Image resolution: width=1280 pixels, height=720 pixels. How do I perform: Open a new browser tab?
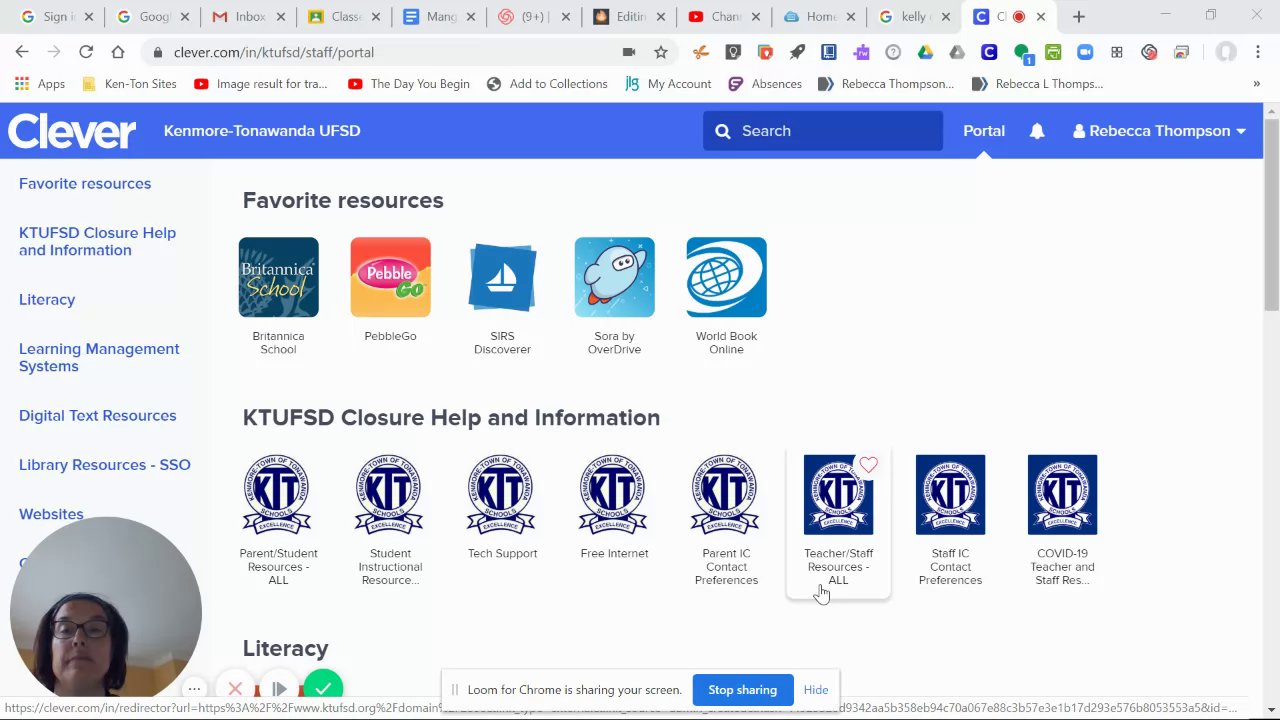click(1078, 17)
